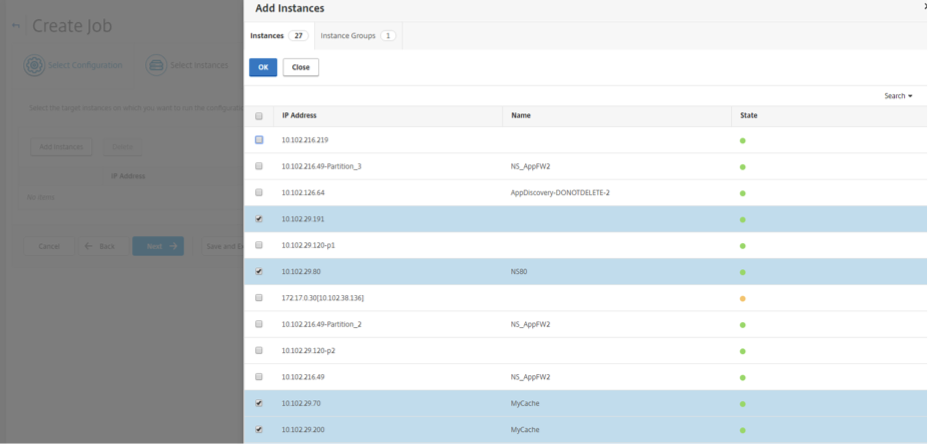Click the green state dot for 10.102.29.200
This screenshot has height=444, width=928.
(743, 430)
